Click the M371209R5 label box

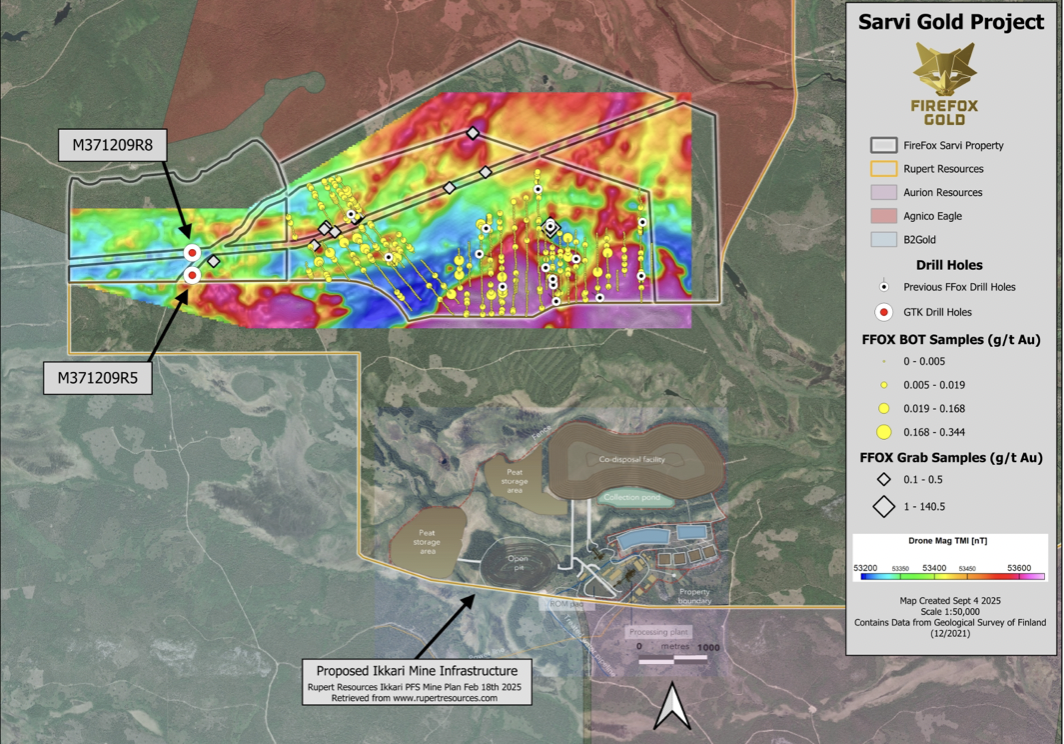pos(98,378)
